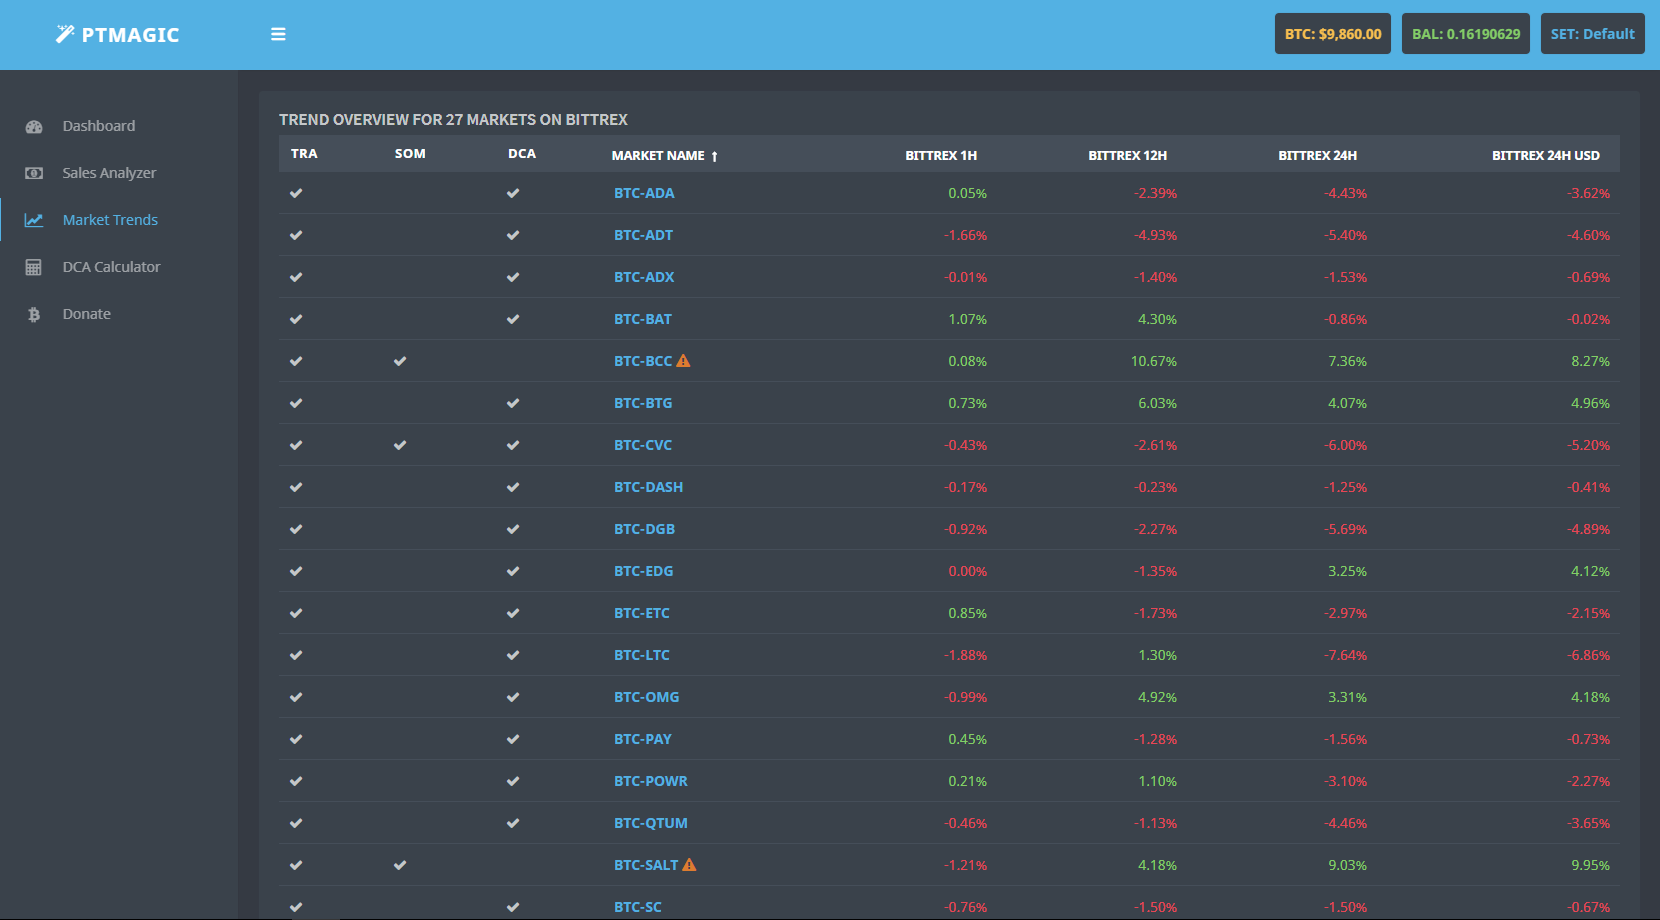The width and height of the screenshot is (1660, 920).
Task: Click the BAL 0.16190629 balance button
Action: click(x=1466, y=34)
